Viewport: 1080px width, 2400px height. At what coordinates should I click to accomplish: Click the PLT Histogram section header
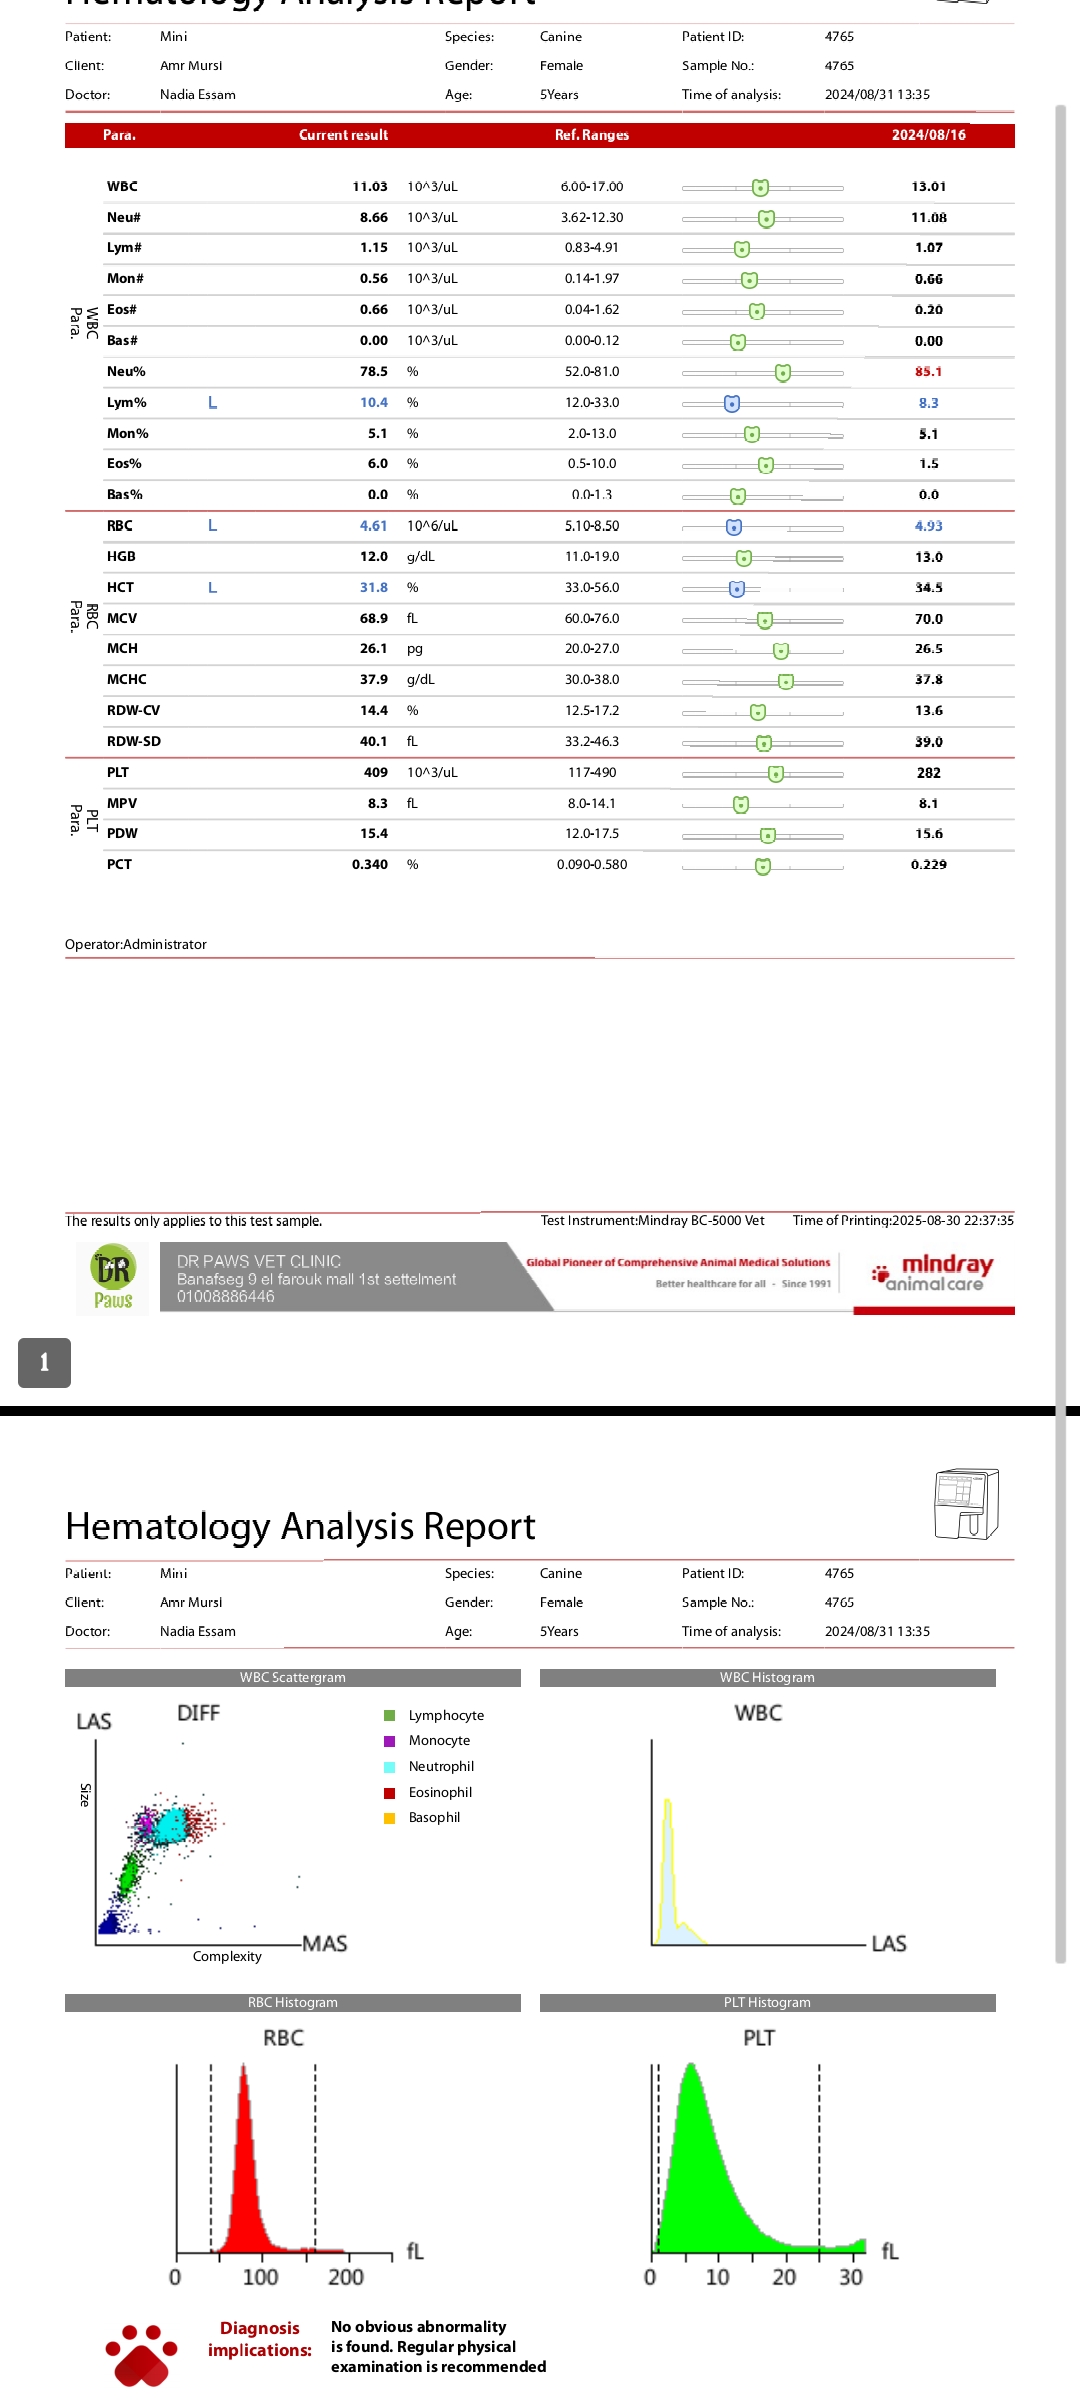click(767, 2003)
